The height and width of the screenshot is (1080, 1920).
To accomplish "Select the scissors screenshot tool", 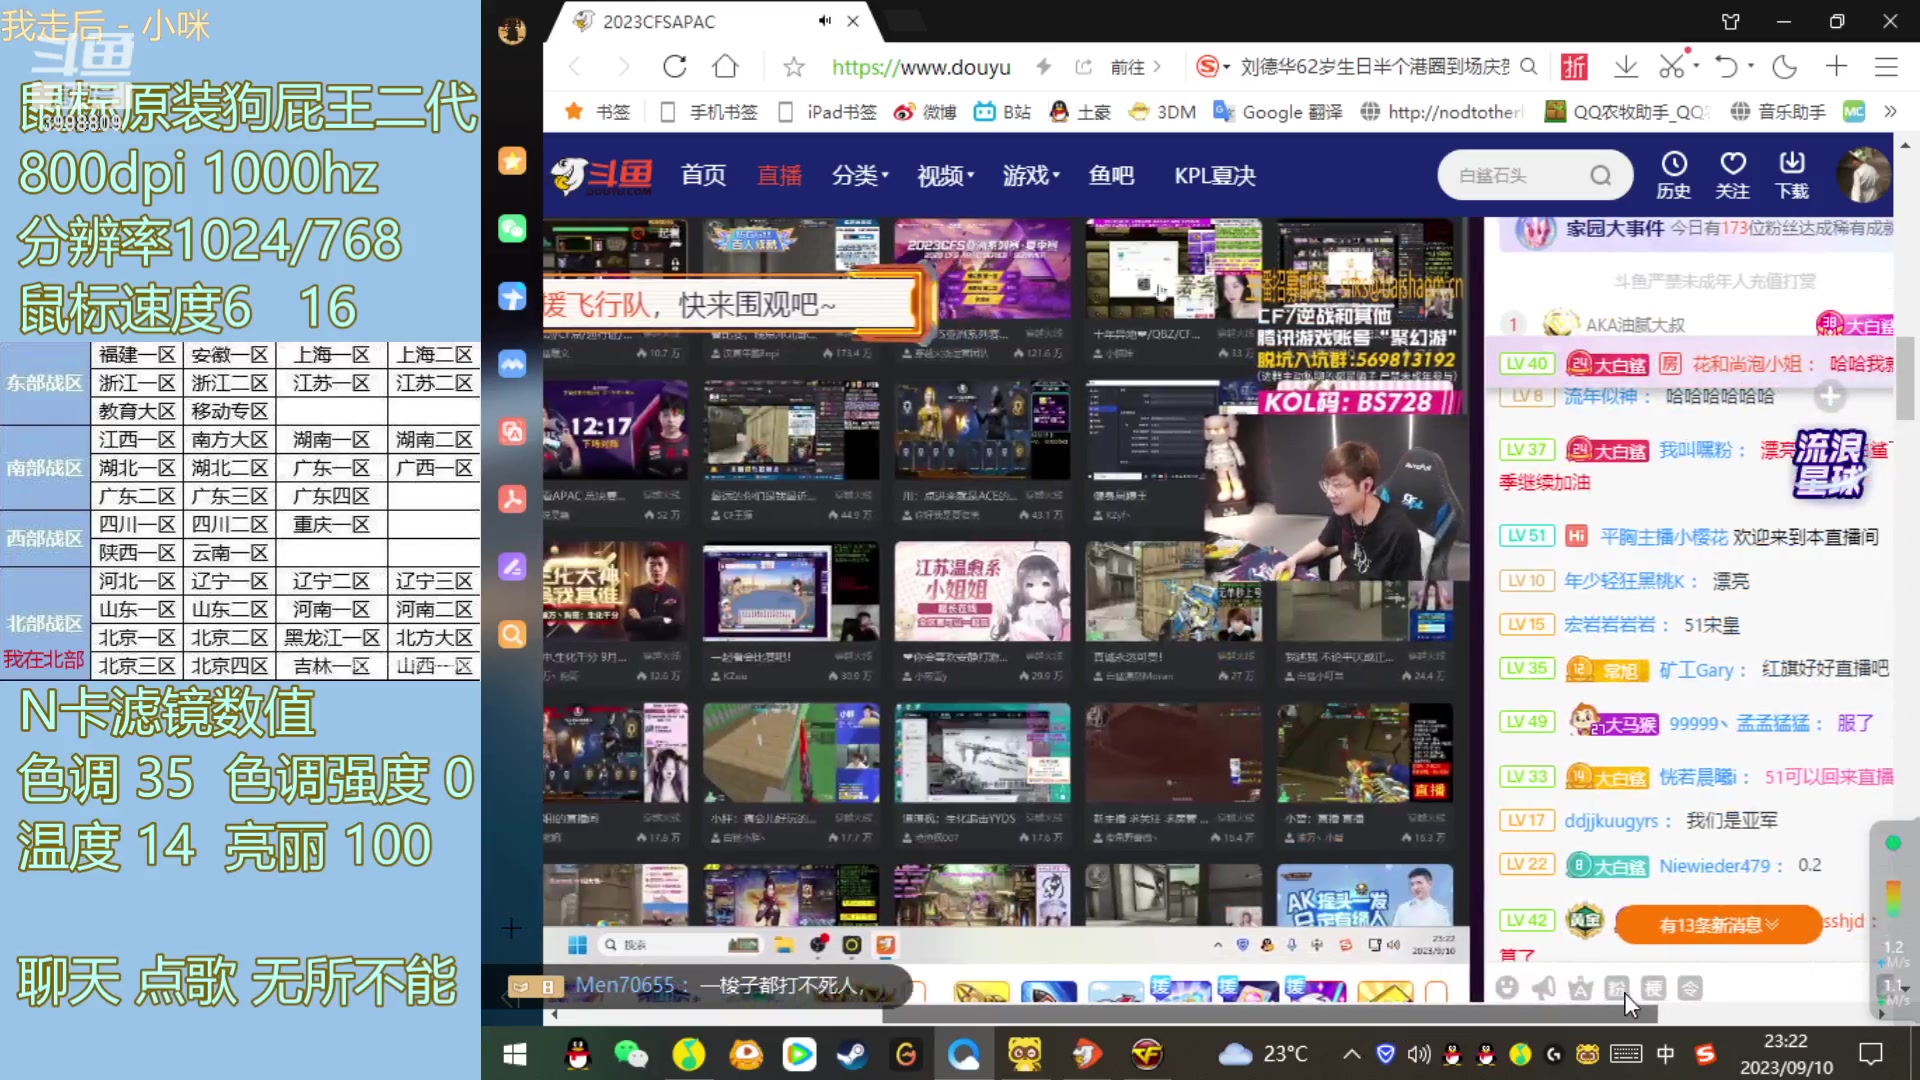I will tap(1671, 67).
